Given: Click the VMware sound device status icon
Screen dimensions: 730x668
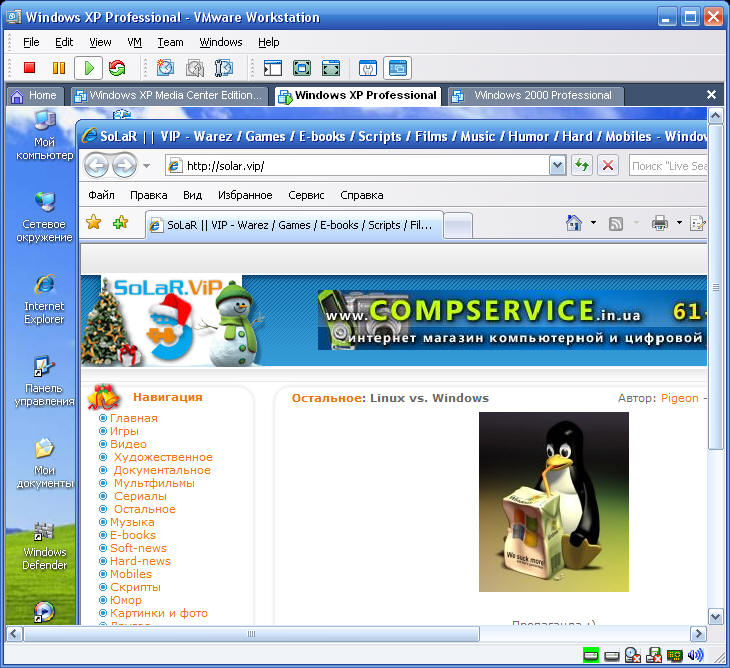Looking at the screenshot, I should pyautogui.click(x=695, y=656).
